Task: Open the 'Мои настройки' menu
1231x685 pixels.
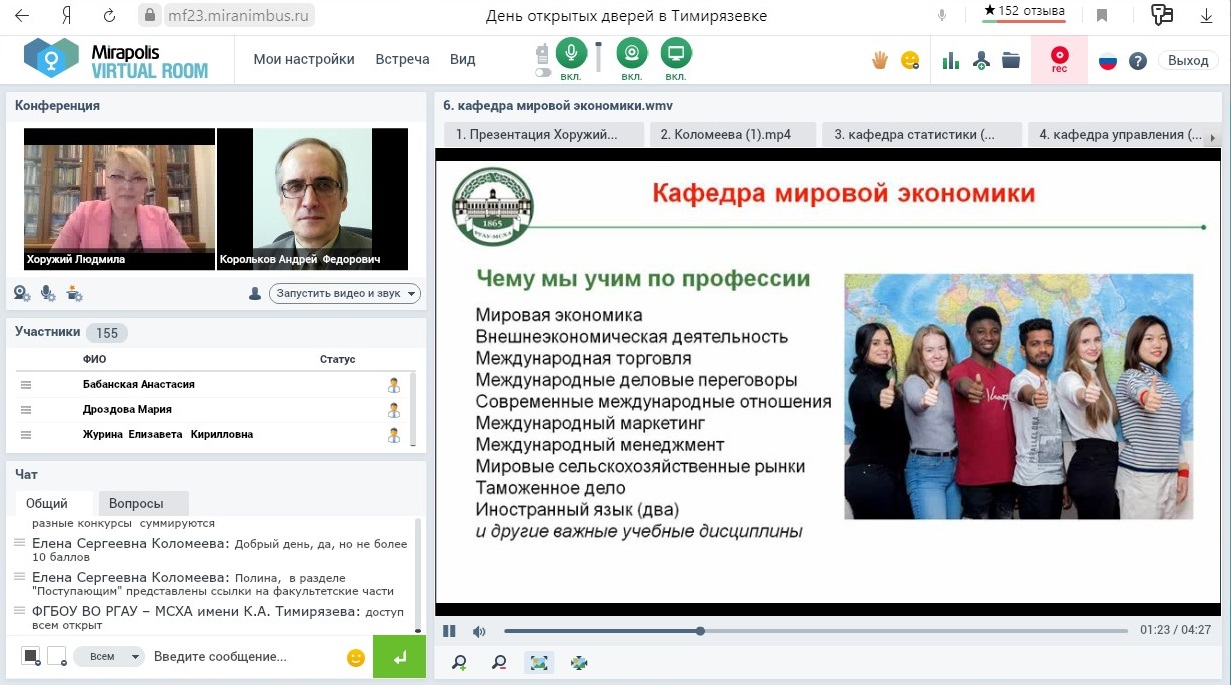Action: (x=304, y=59)
